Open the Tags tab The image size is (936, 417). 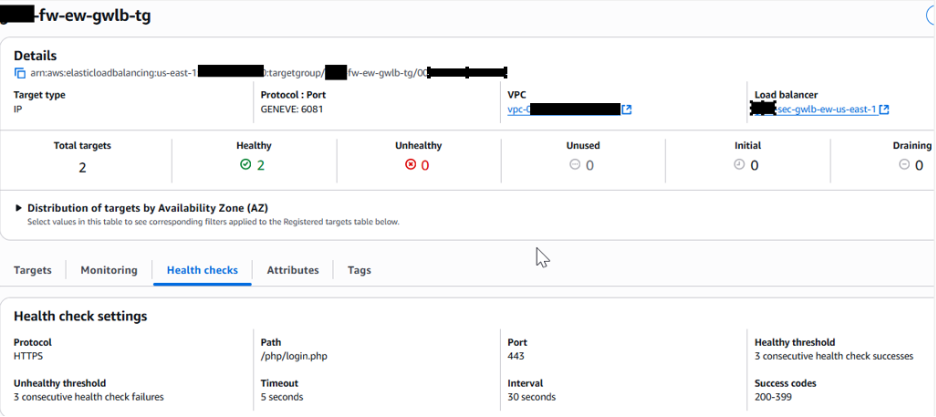point(359,270)
